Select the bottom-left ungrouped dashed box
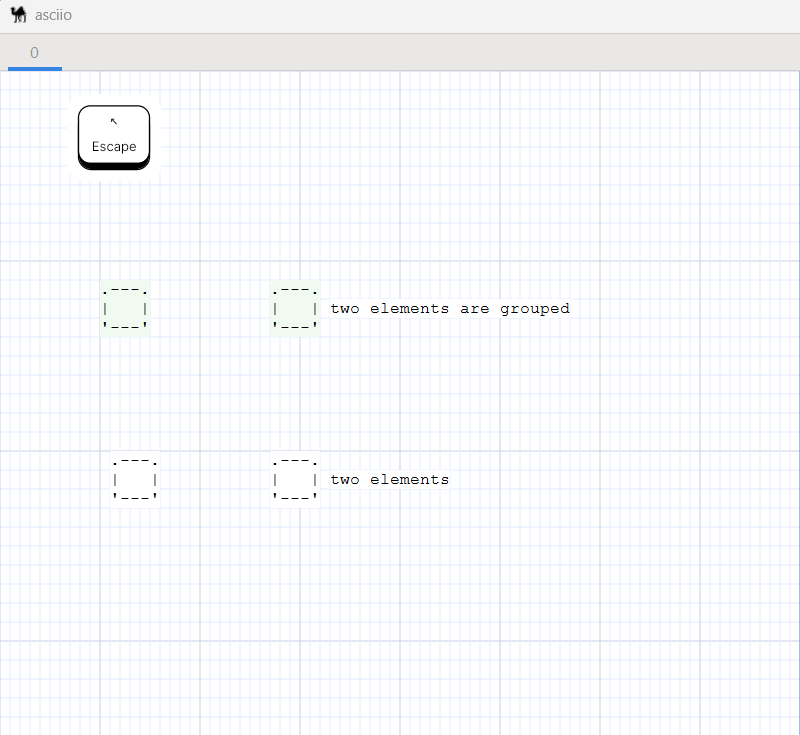 tap(133, 479)
